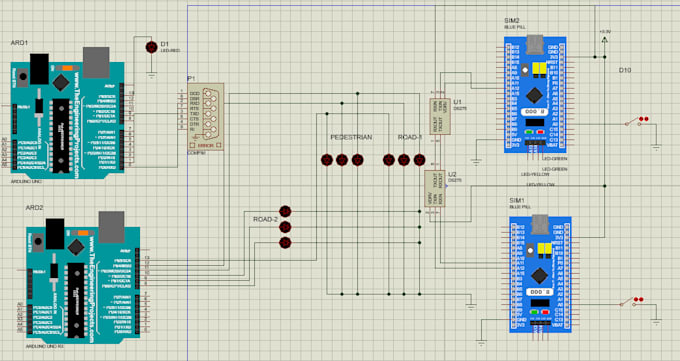The width and height of the screenshot is (680, 361).
Task: Select the bottom ROAD-2 LED
Action: [x=285, y=243]
